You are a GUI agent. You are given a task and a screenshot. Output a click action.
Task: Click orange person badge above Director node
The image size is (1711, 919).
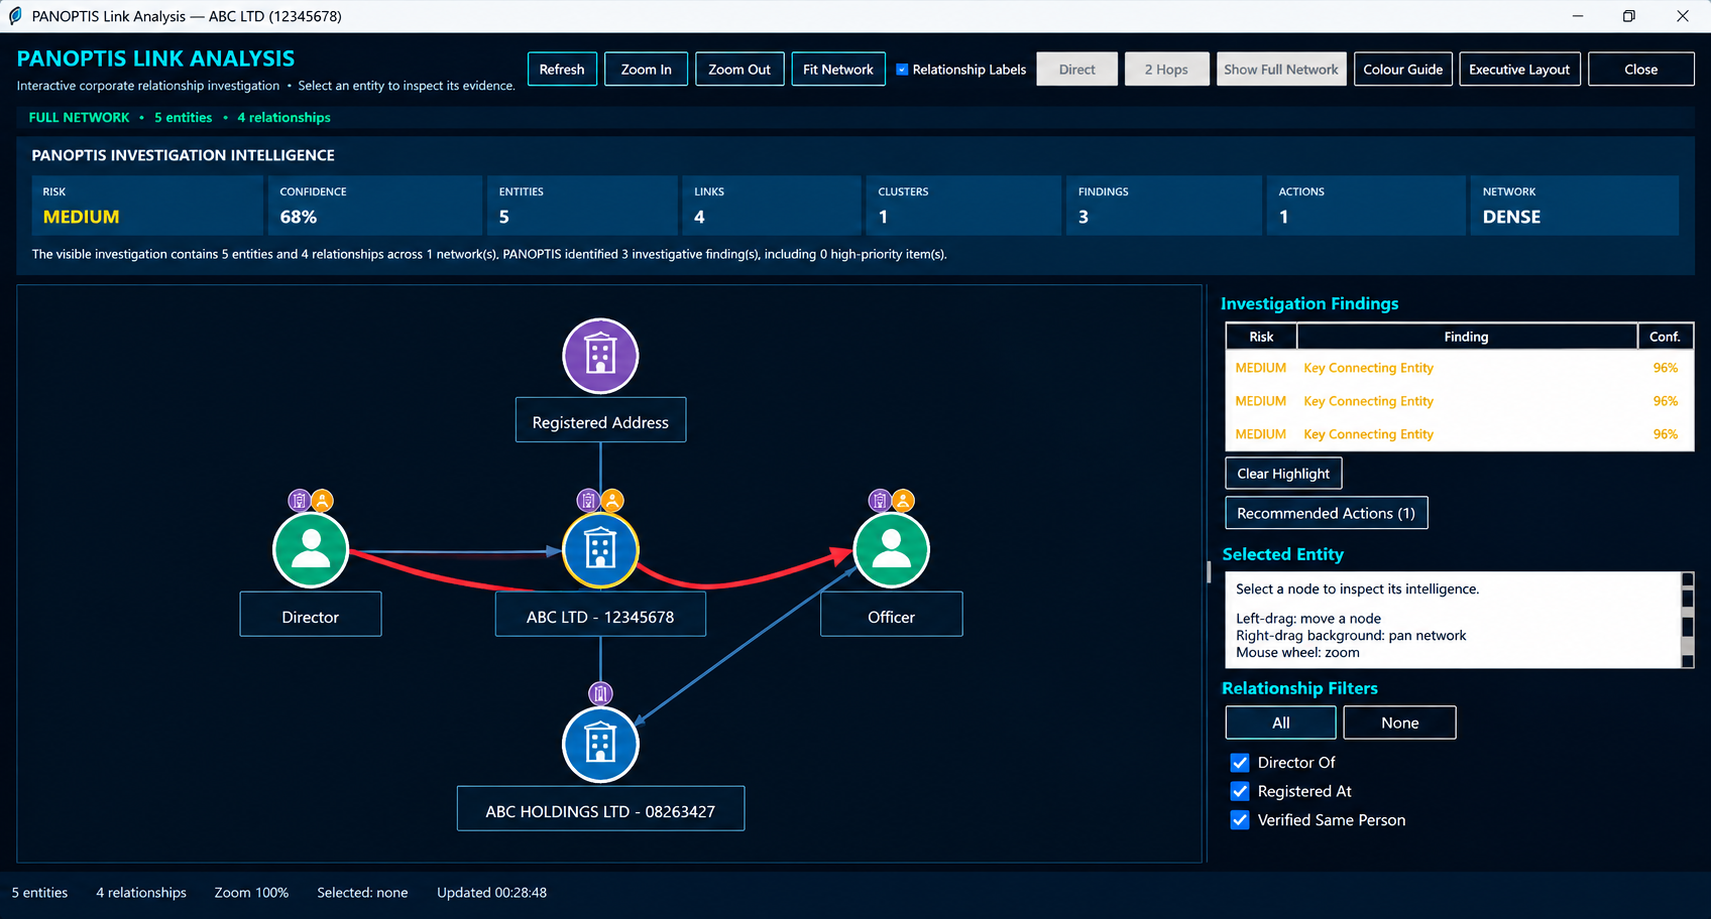[x=322, y=500]
